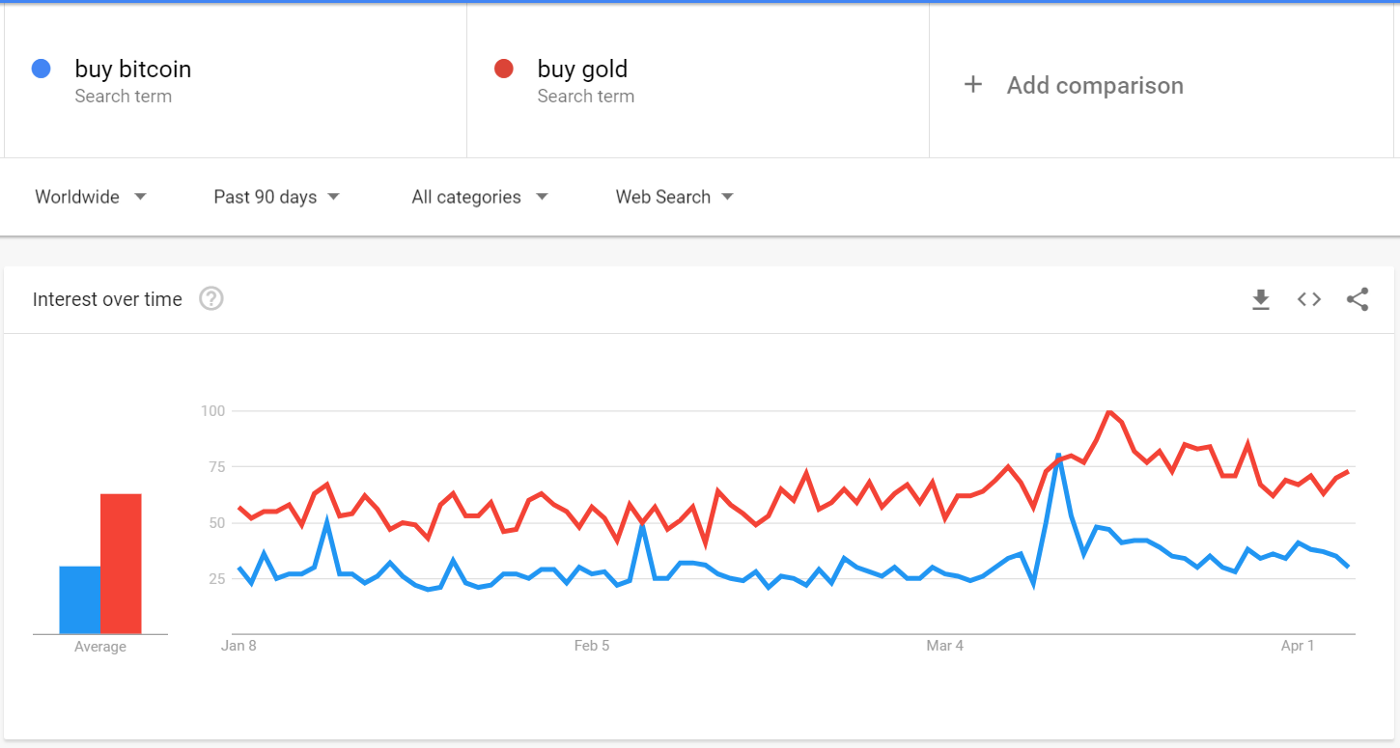This screenshot has width=1400, height=748.
Task: Edit the buy bitcoin search term
Action: coord(133,69)
